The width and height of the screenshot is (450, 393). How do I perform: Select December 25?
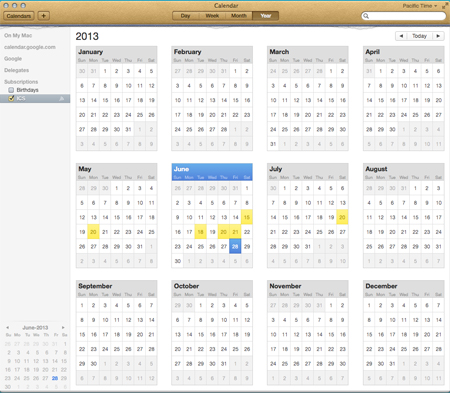tap(404, 349)
